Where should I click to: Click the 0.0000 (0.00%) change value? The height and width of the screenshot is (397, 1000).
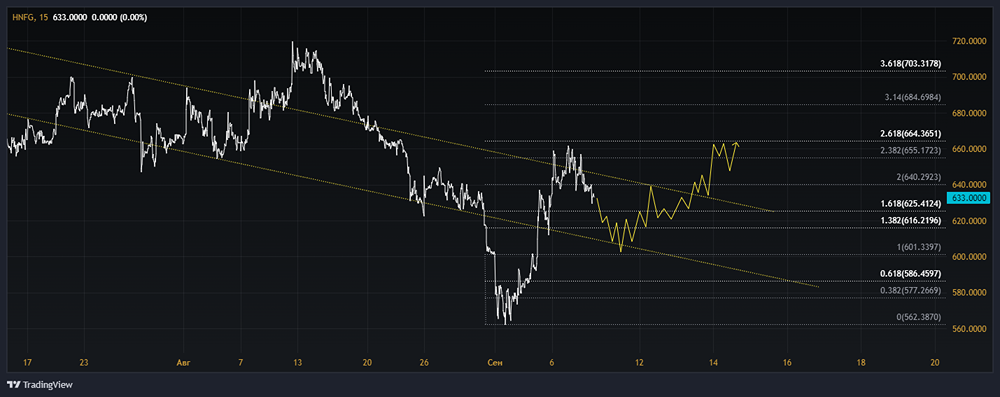click(x=119, y=18)
